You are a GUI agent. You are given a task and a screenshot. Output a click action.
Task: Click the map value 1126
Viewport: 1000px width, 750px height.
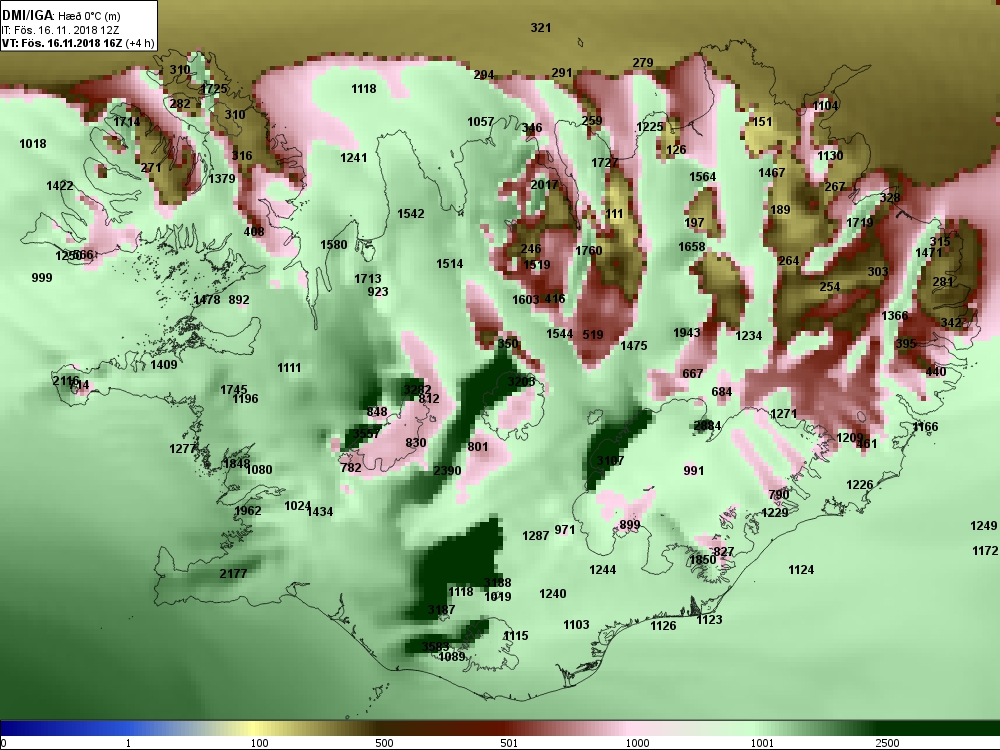(663, 626)
